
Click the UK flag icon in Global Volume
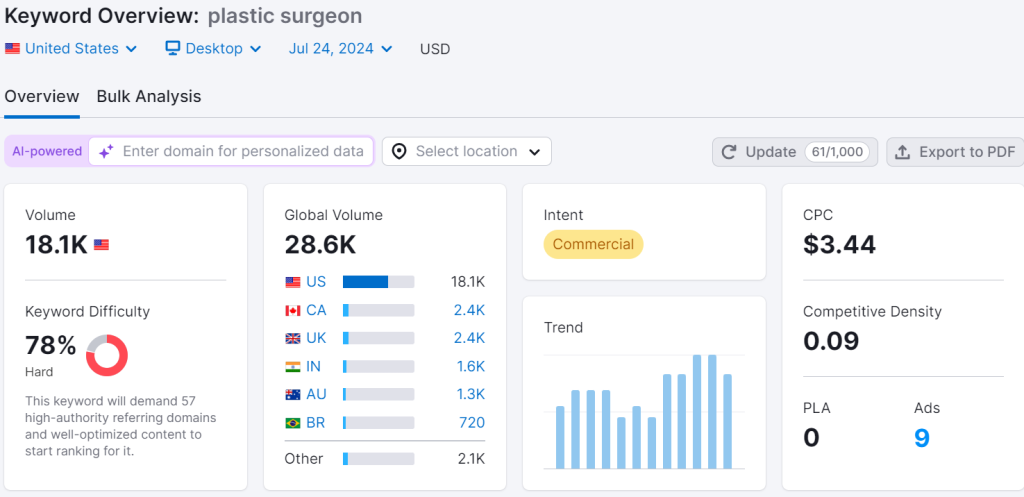click(x=293, y=338)
